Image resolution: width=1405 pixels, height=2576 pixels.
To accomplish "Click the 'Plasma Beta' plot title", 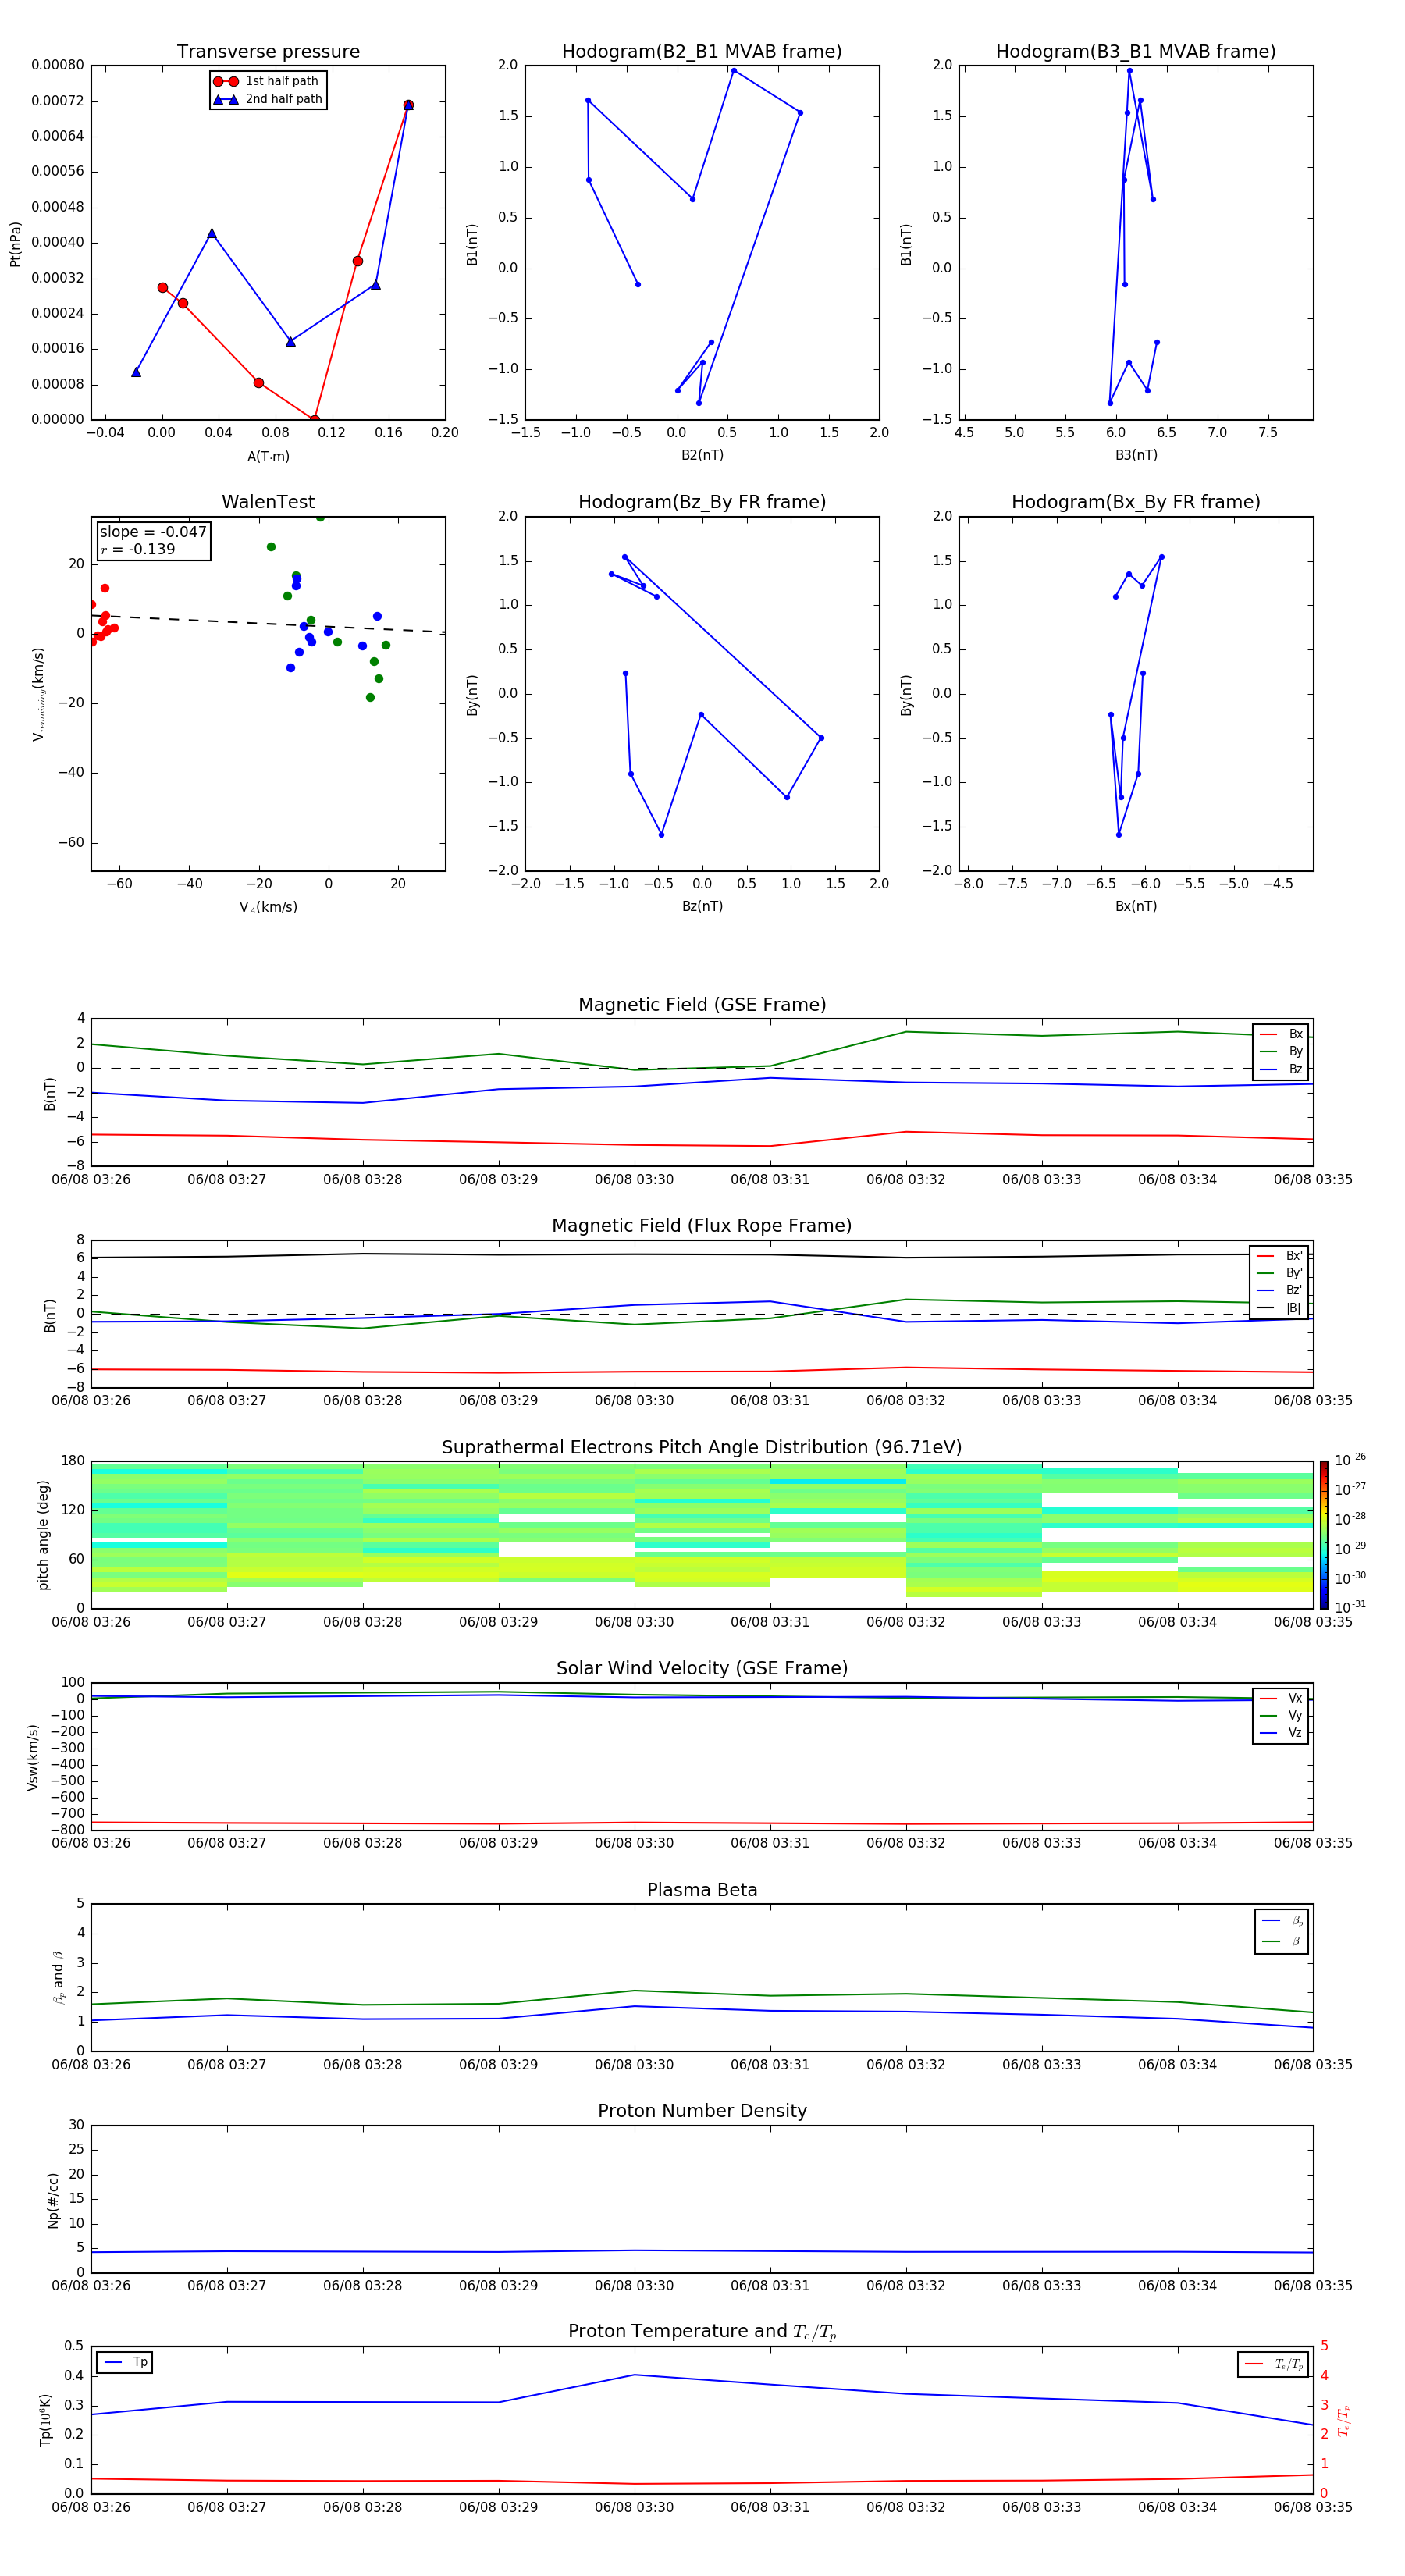I will 702,1891.
